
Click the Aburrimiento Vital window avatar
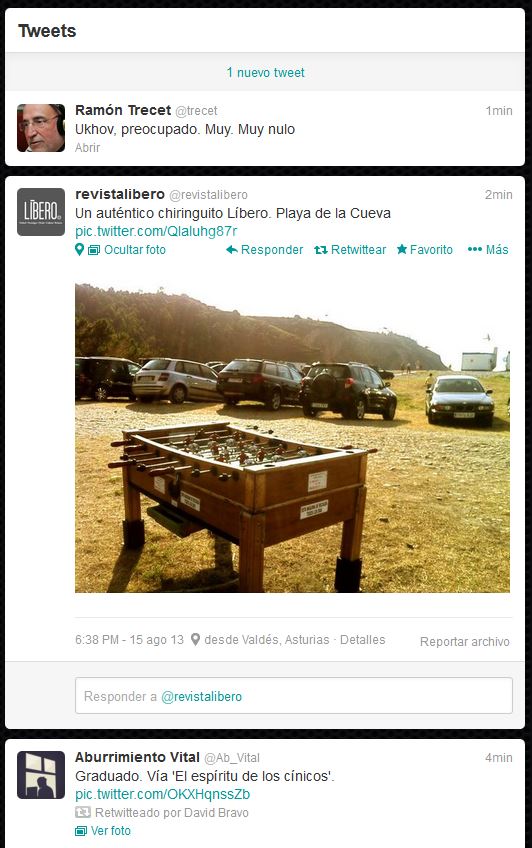click(41, 775)
